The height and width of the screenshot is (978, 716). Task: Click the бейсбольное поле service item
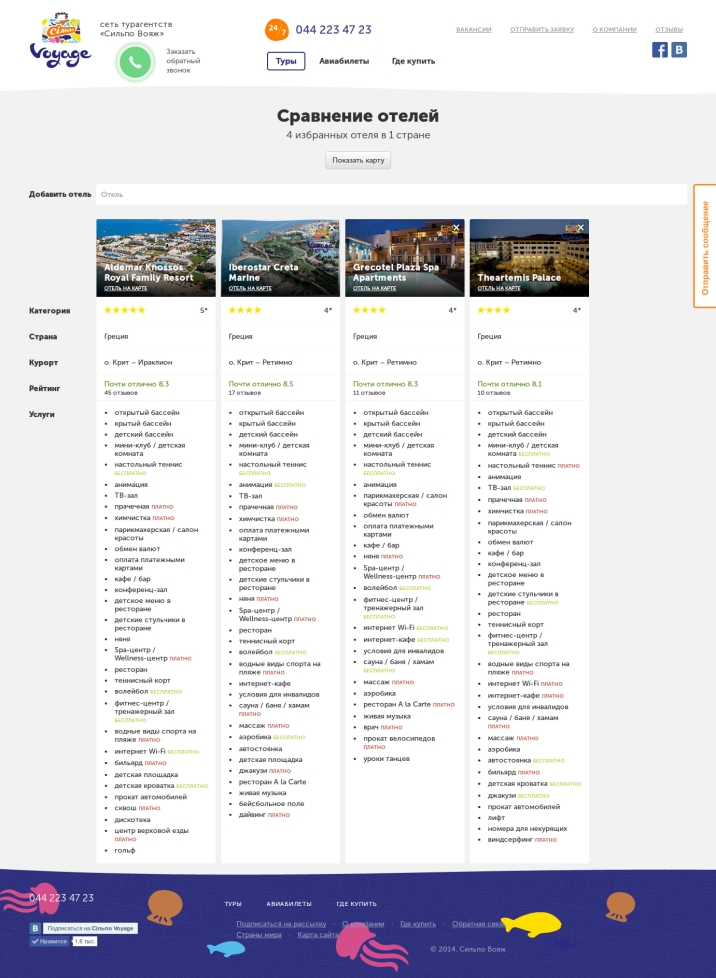click(271, 803)
